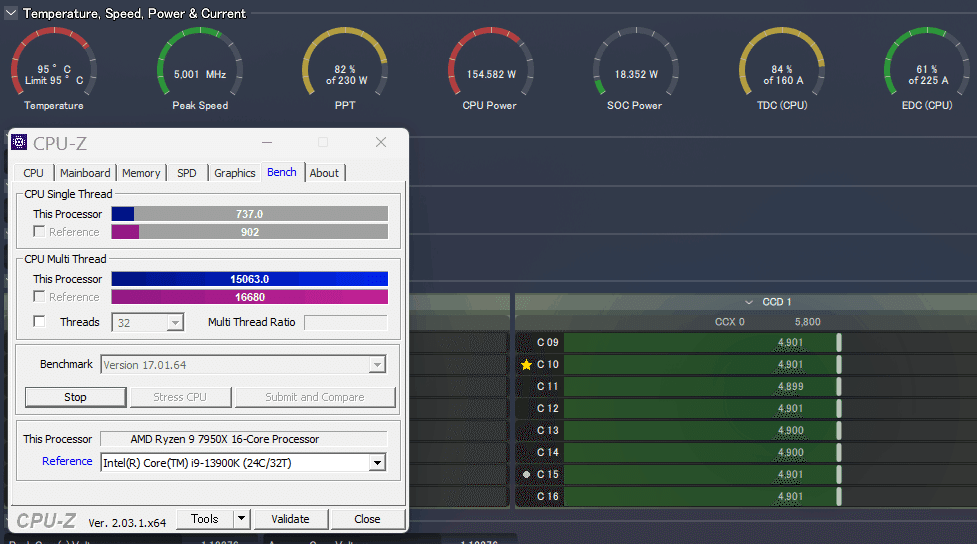Click the Multi Thread Reference score bar
The height and width of the screenshot is (544, 977).
pos(249,297)
